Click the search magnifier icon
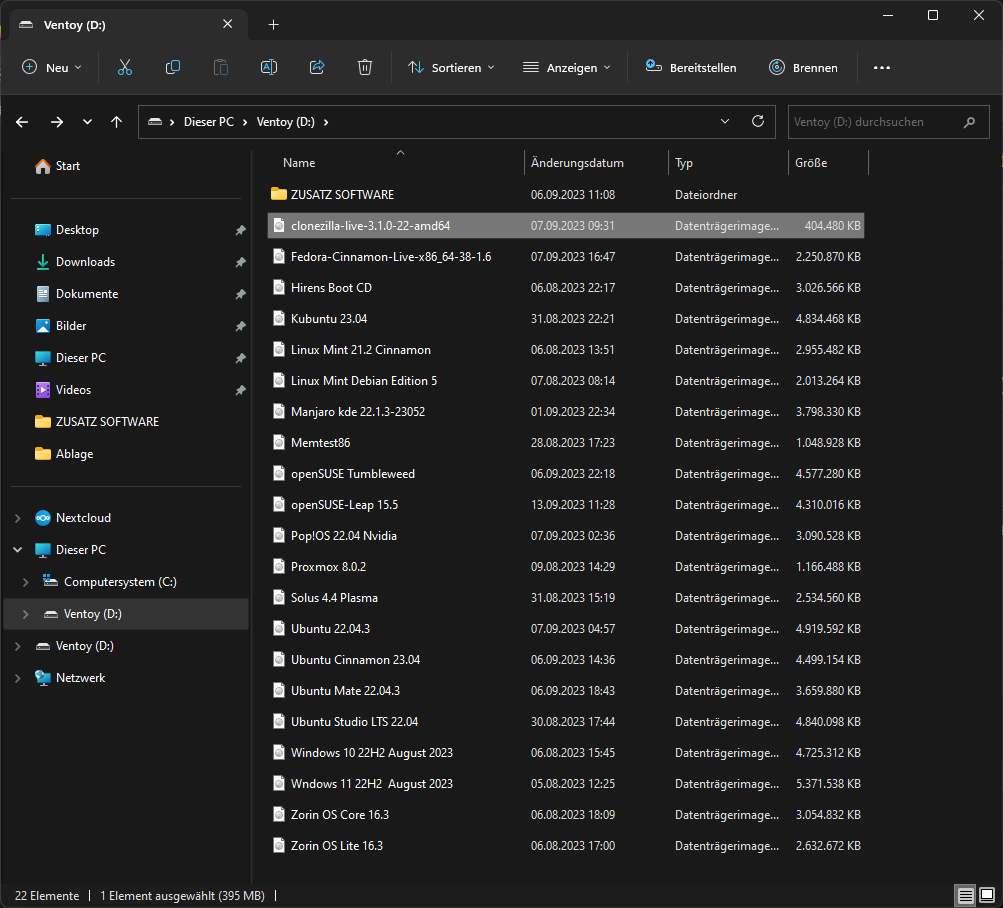 click(969, 122)
